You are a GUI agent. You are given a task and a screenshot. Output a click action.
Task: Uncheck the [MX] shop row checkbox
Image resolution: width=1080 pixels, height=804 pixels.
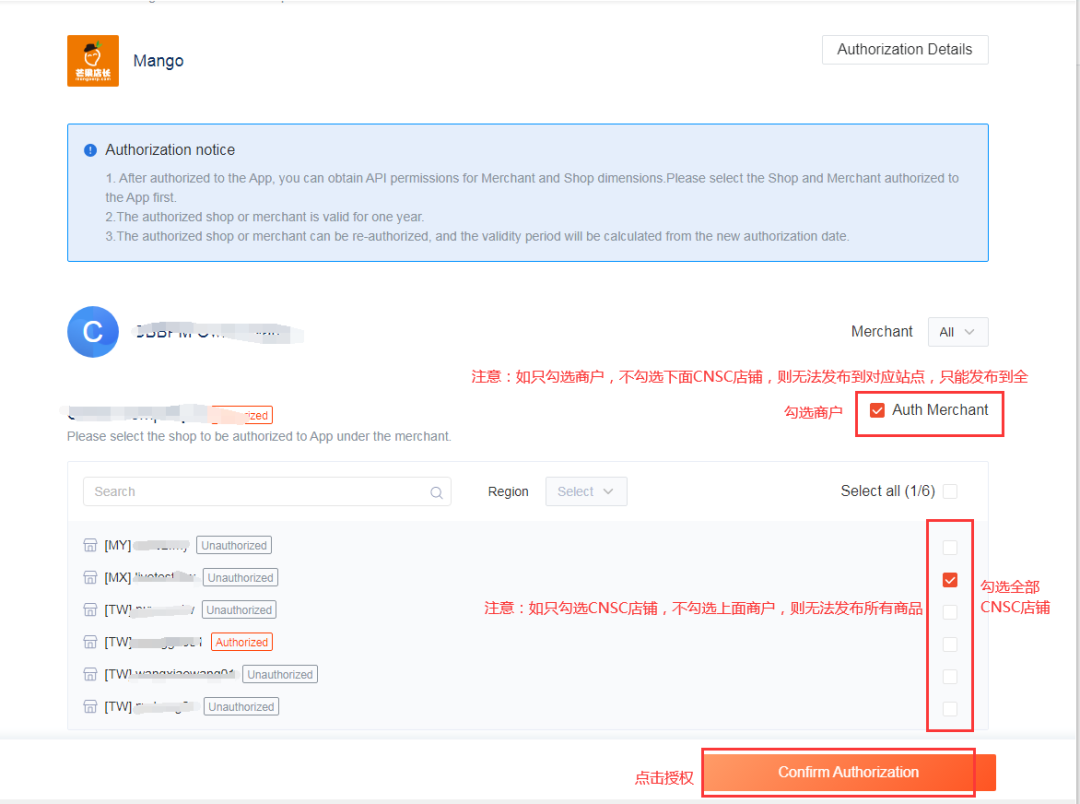[950, 580]
